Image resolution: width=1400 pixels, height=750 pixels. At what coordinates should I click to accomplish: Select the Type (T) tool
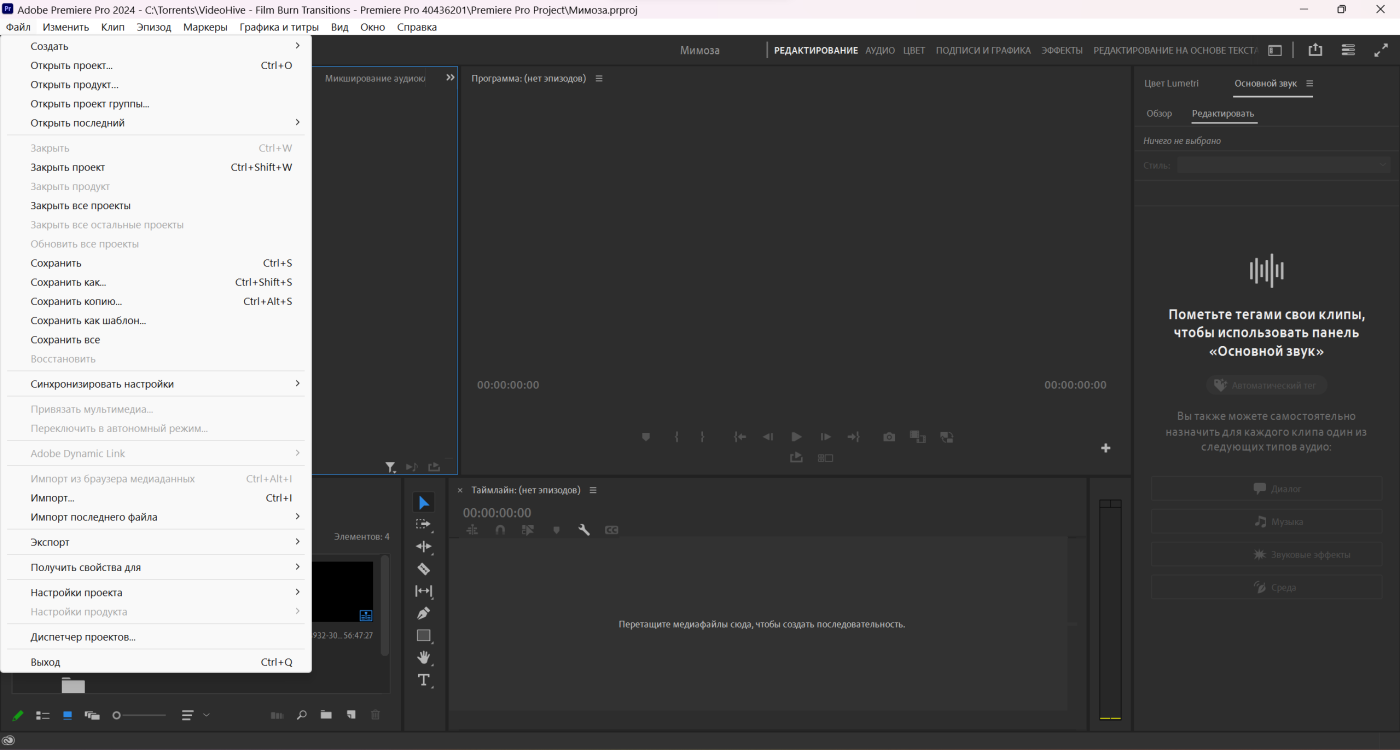[x=424, y=680]
